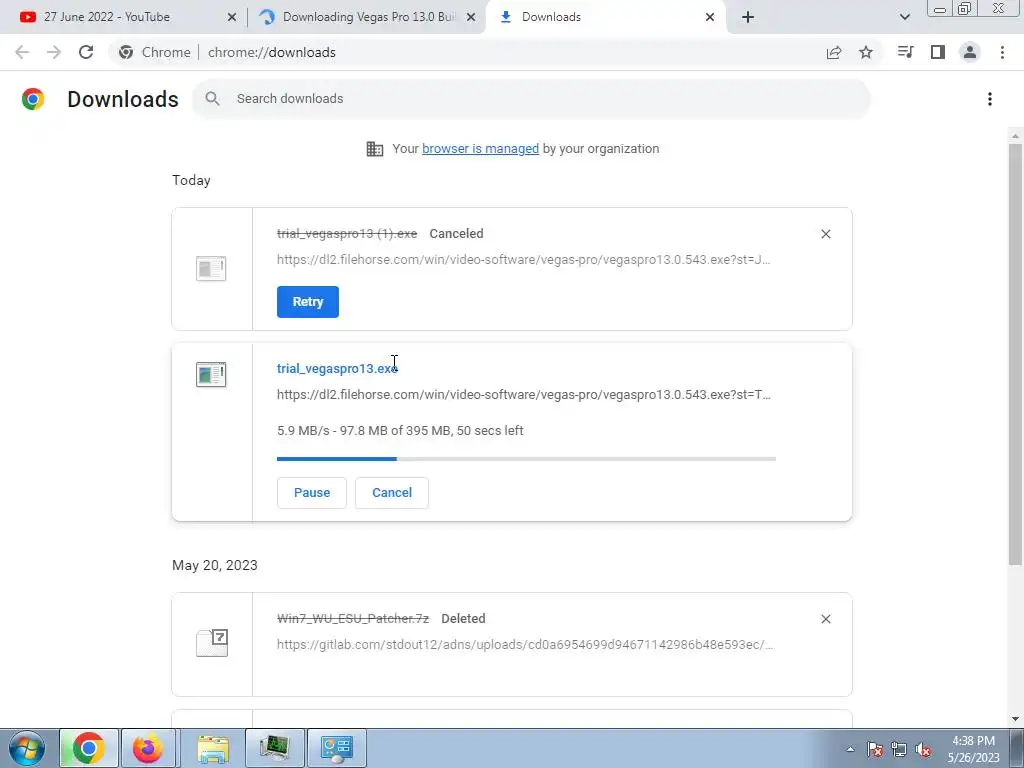Image resolution: width=1024 pixels, height=768 pixels.
Task: Click the 'Today' date heading
Action: (191, 181)
